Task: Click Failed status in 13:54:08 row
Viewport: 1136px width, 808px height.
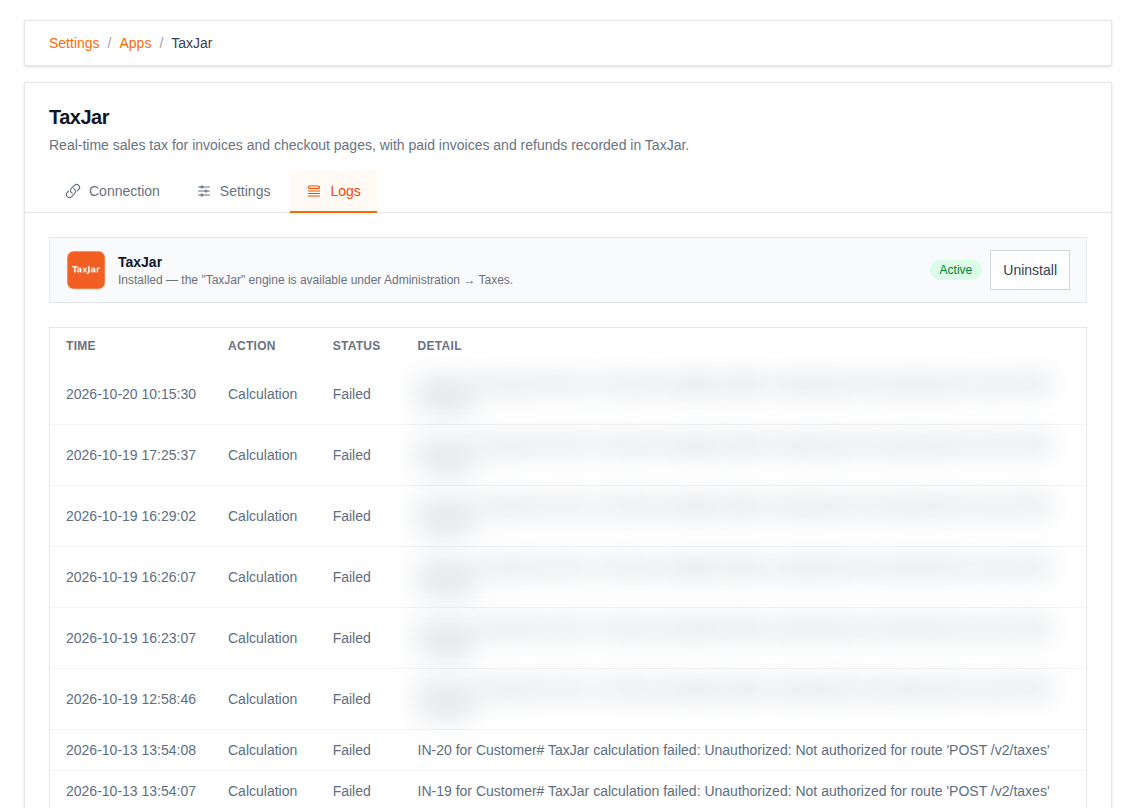Action: [x=351, y=750]
